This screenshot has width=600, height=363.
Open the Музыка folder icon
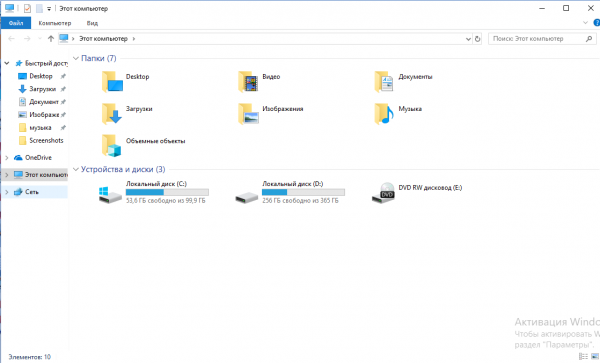point(384,114)
